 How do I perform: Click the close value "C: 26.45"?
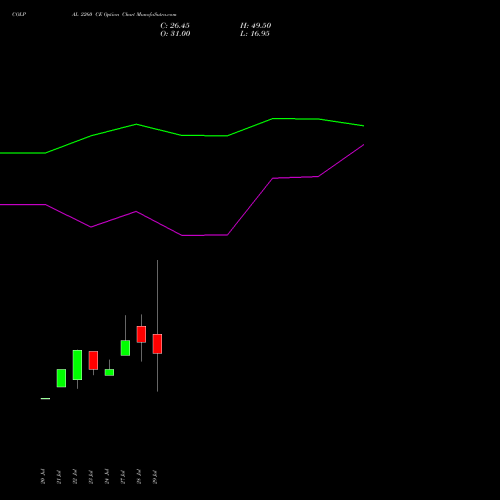175,26
